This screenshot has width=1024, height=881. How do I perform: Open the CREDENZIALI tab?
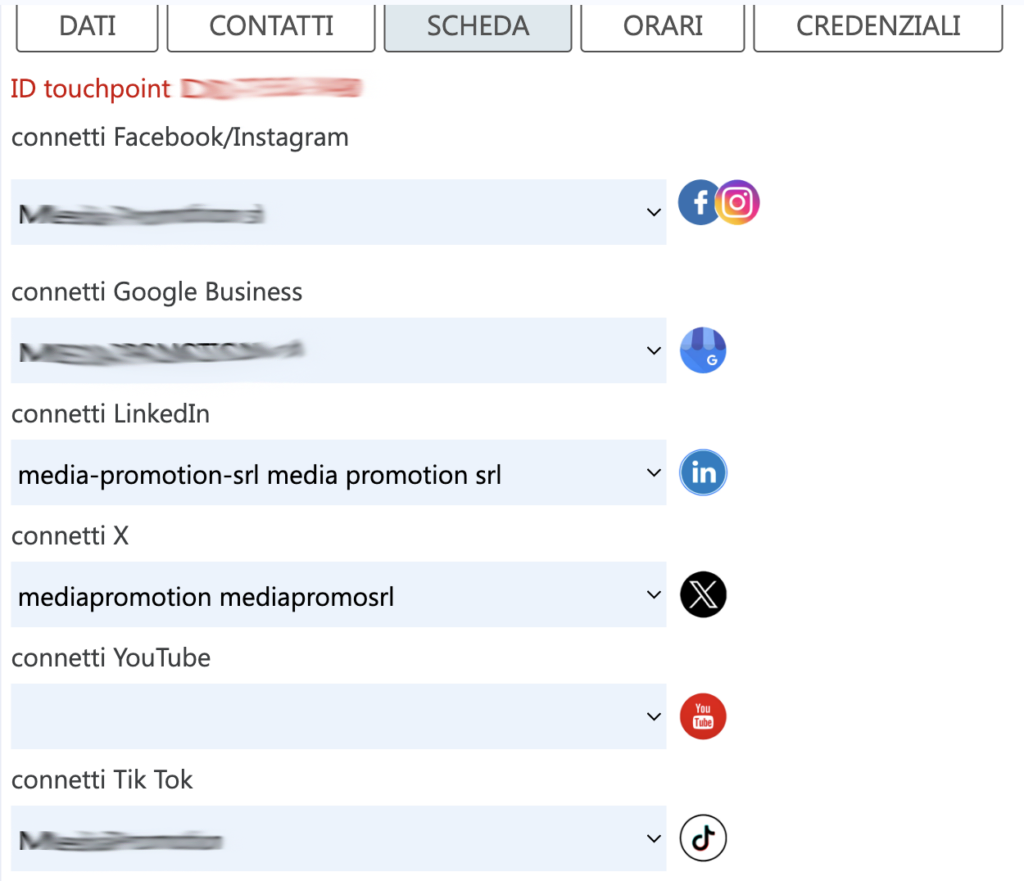coord(878,27)
